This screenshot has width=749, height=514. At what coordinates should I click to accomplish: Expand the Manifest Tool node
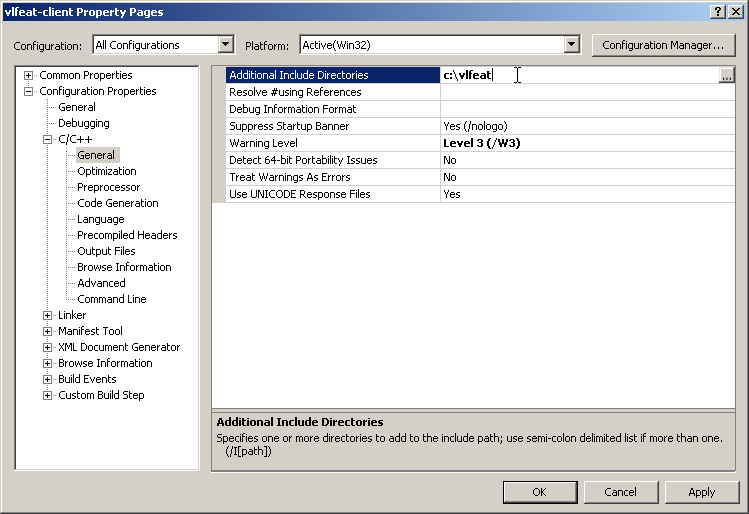click(47, 332)
